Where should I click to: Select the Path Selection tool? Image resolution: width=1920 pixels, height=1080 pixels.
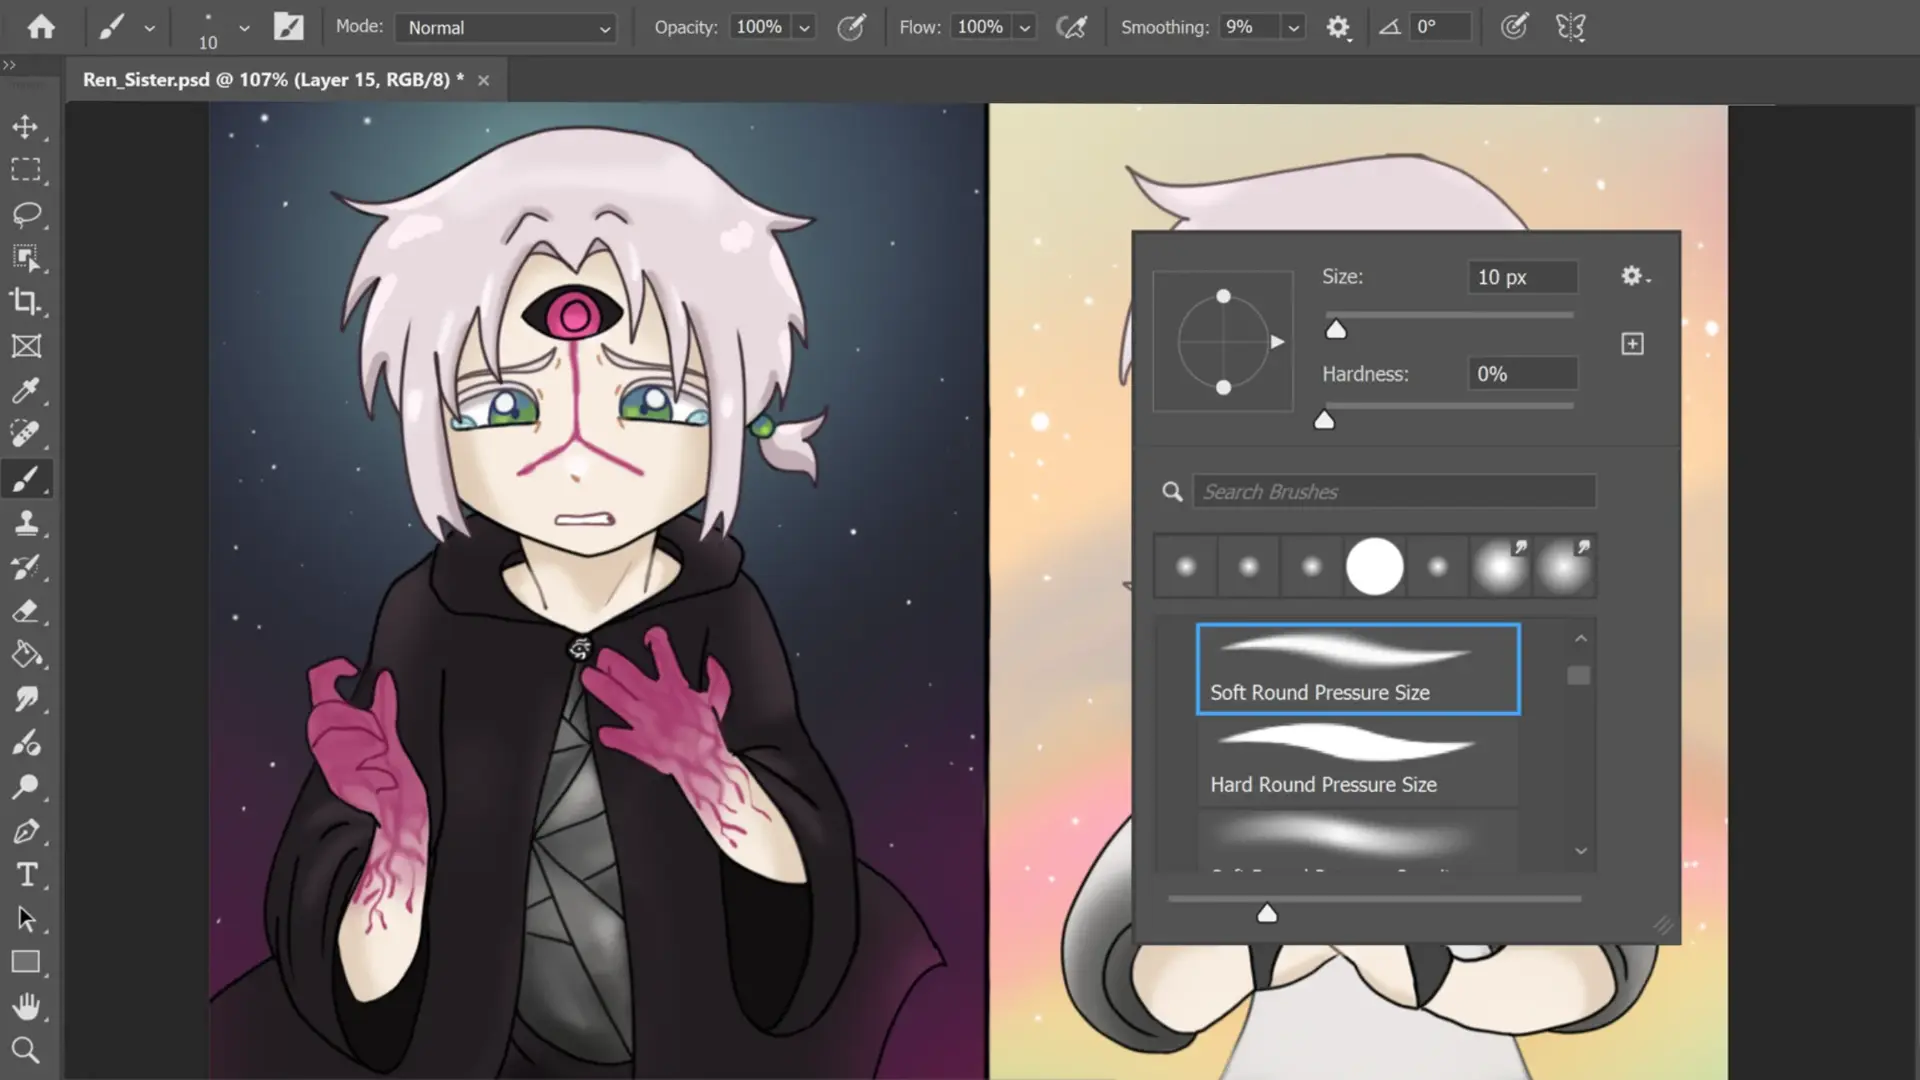coord(26,919)
